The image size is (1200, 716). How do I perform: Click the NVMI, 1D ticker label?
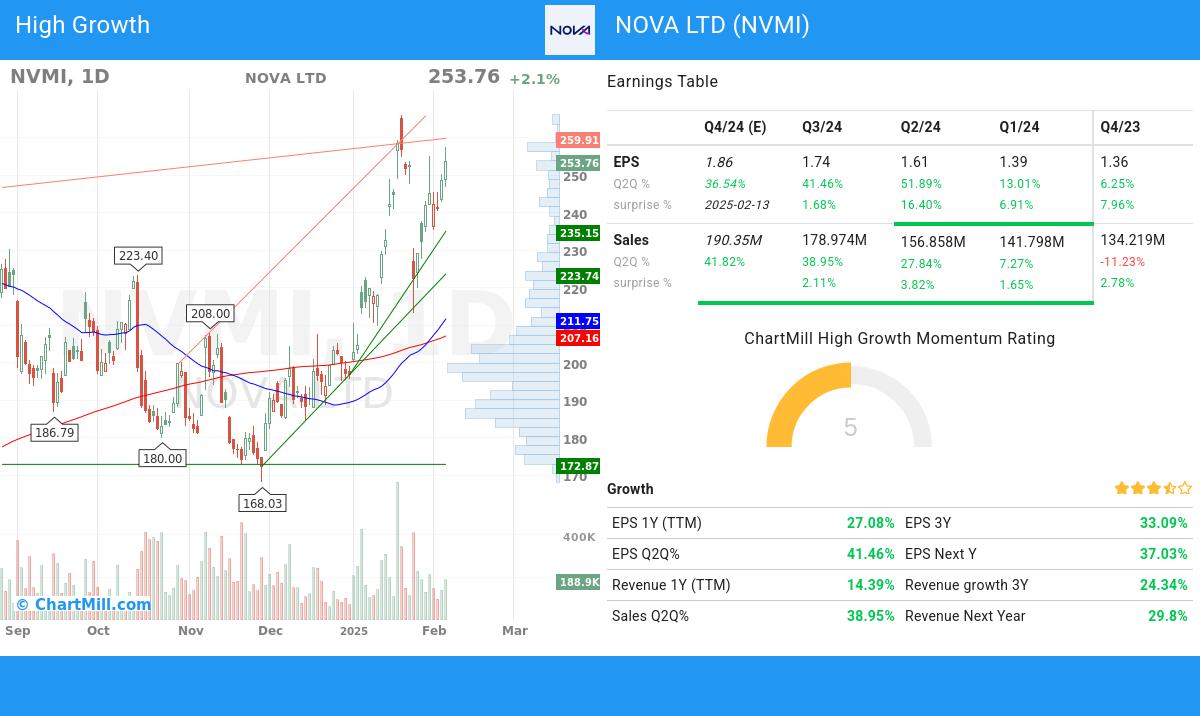coord(60,77)
